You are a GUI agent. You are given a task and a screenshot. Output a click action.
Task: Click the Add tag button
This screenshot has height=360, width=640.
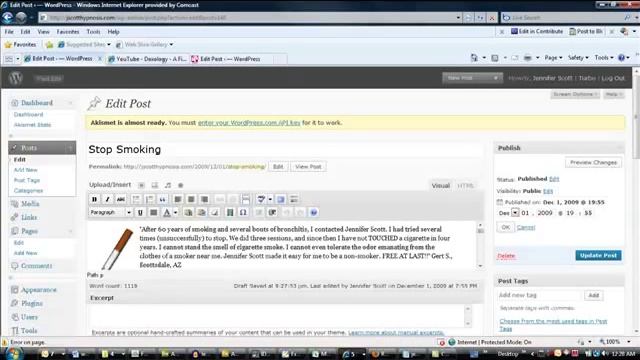pos(593,295)
